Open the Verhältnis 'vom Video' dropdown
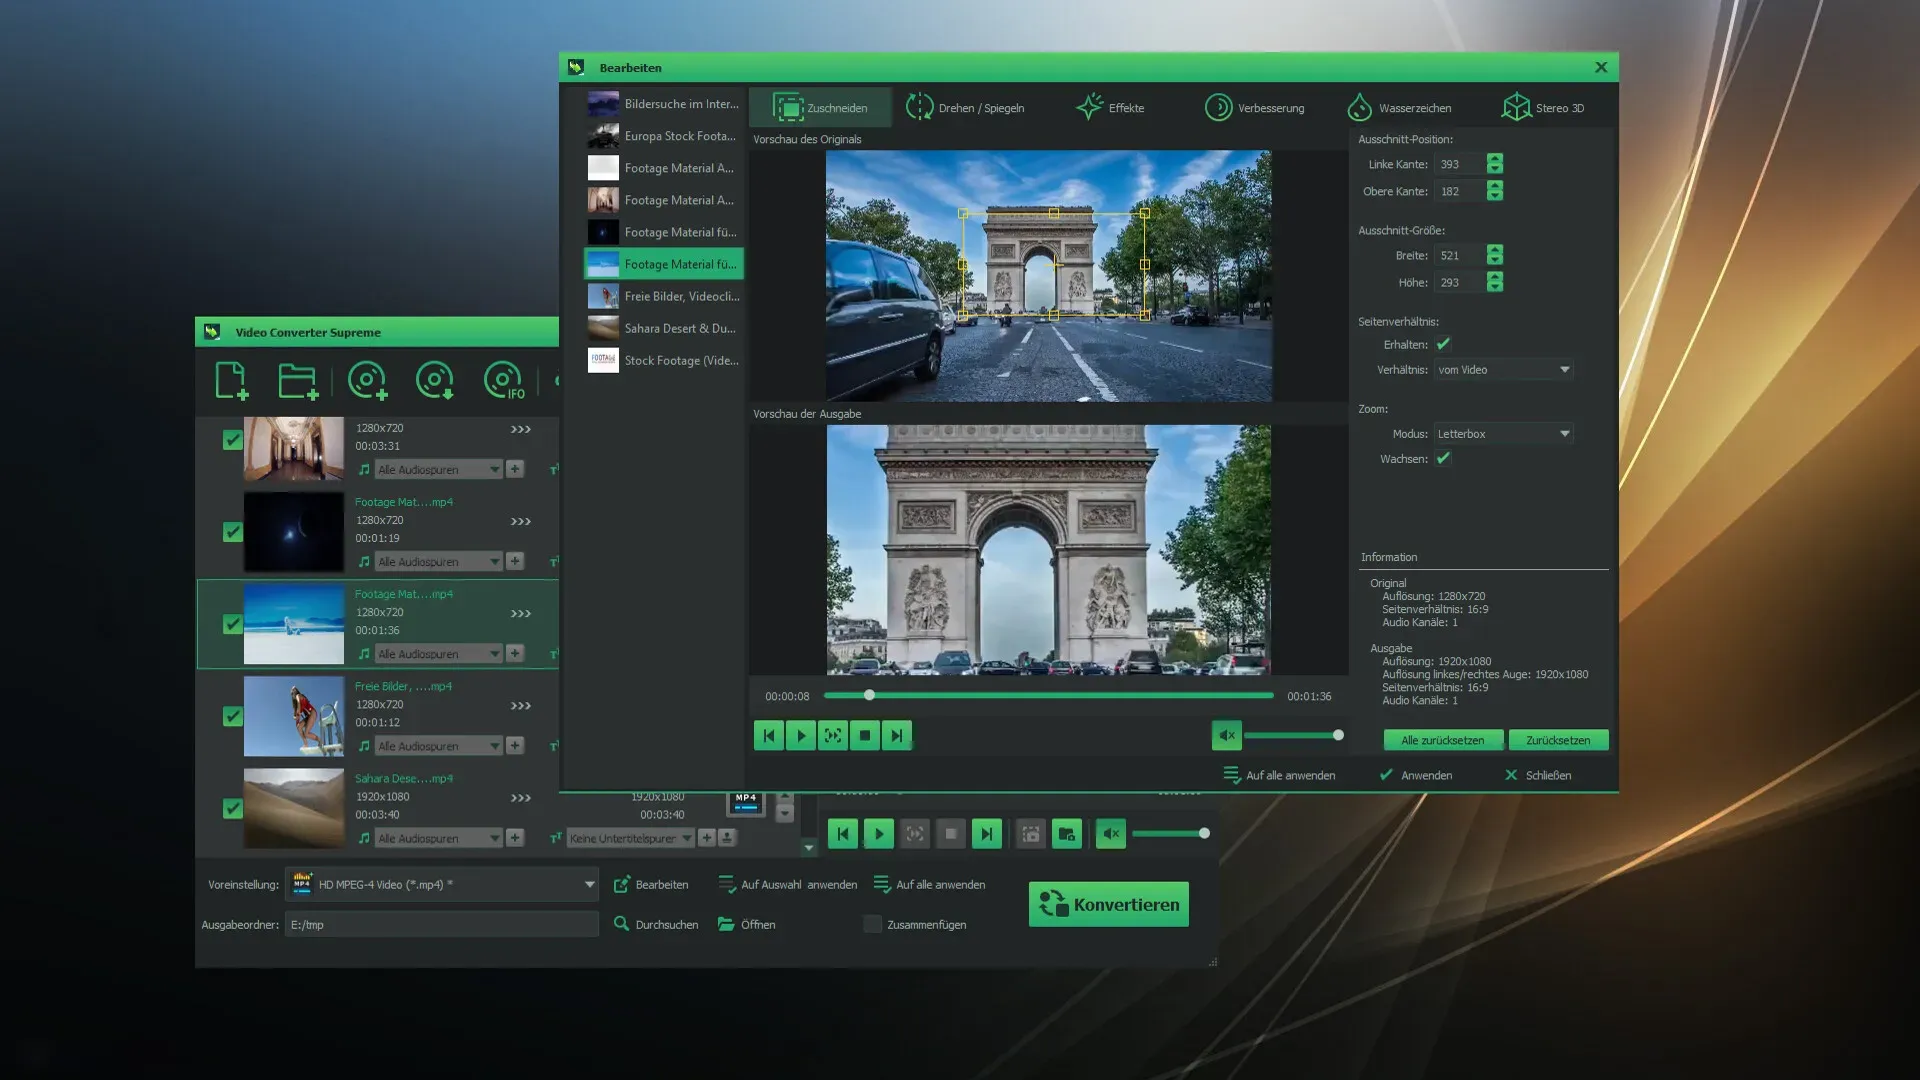The width and height of the screenshot is (1920, 1080). point(1504,370)
